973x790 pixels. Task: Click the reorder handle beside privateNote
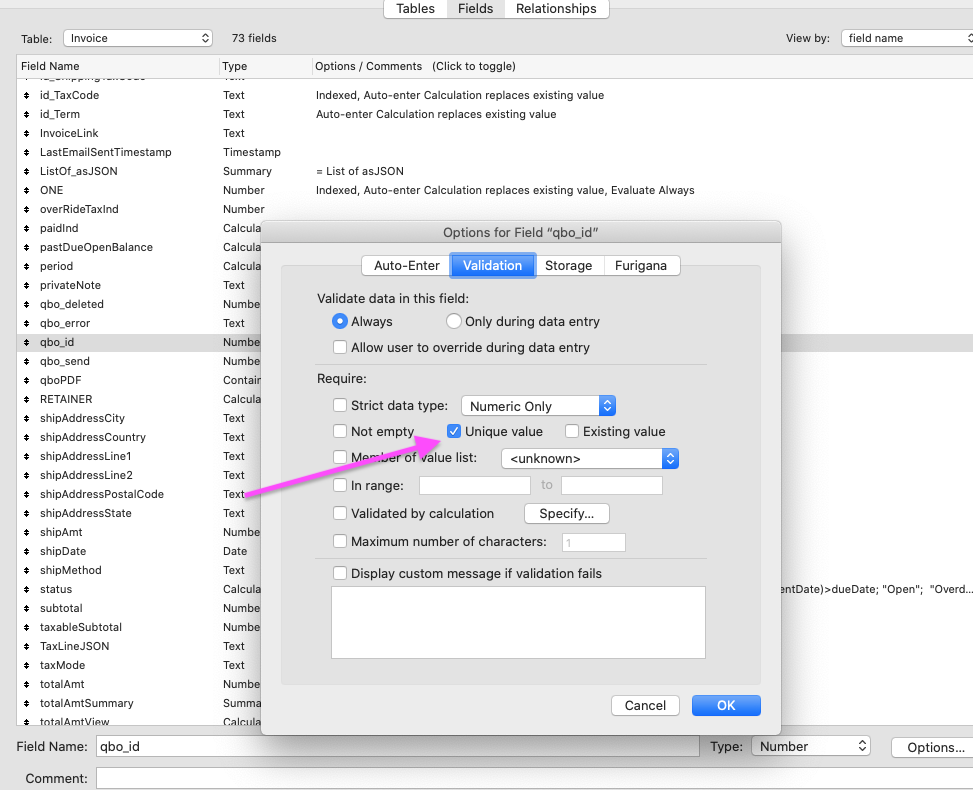point(27,285)
